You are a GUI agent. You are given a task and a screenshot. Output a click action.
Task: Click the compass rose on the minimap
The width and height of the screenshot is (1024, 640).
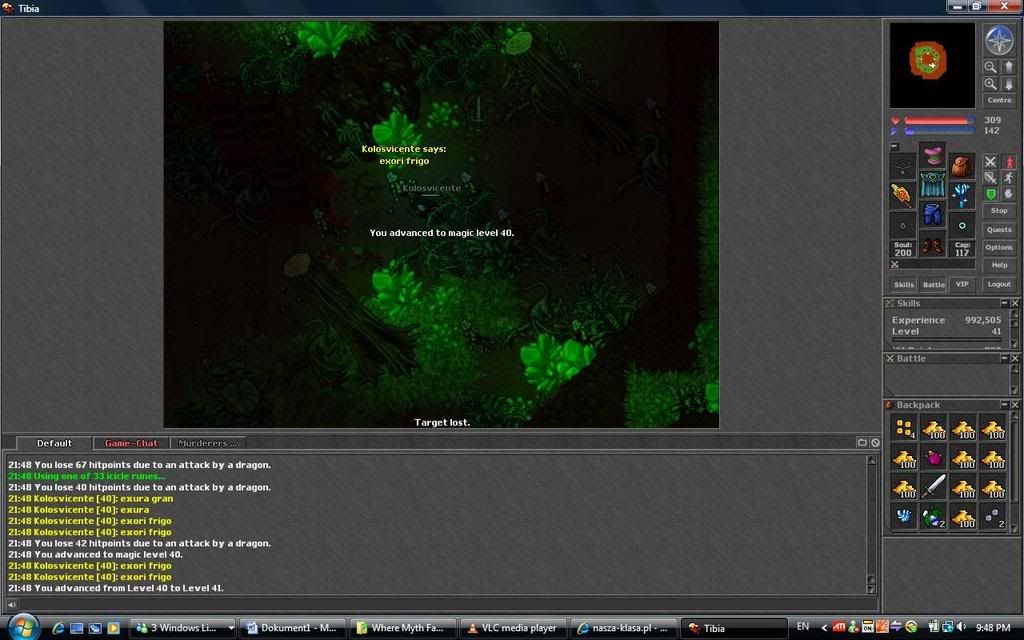999,40
